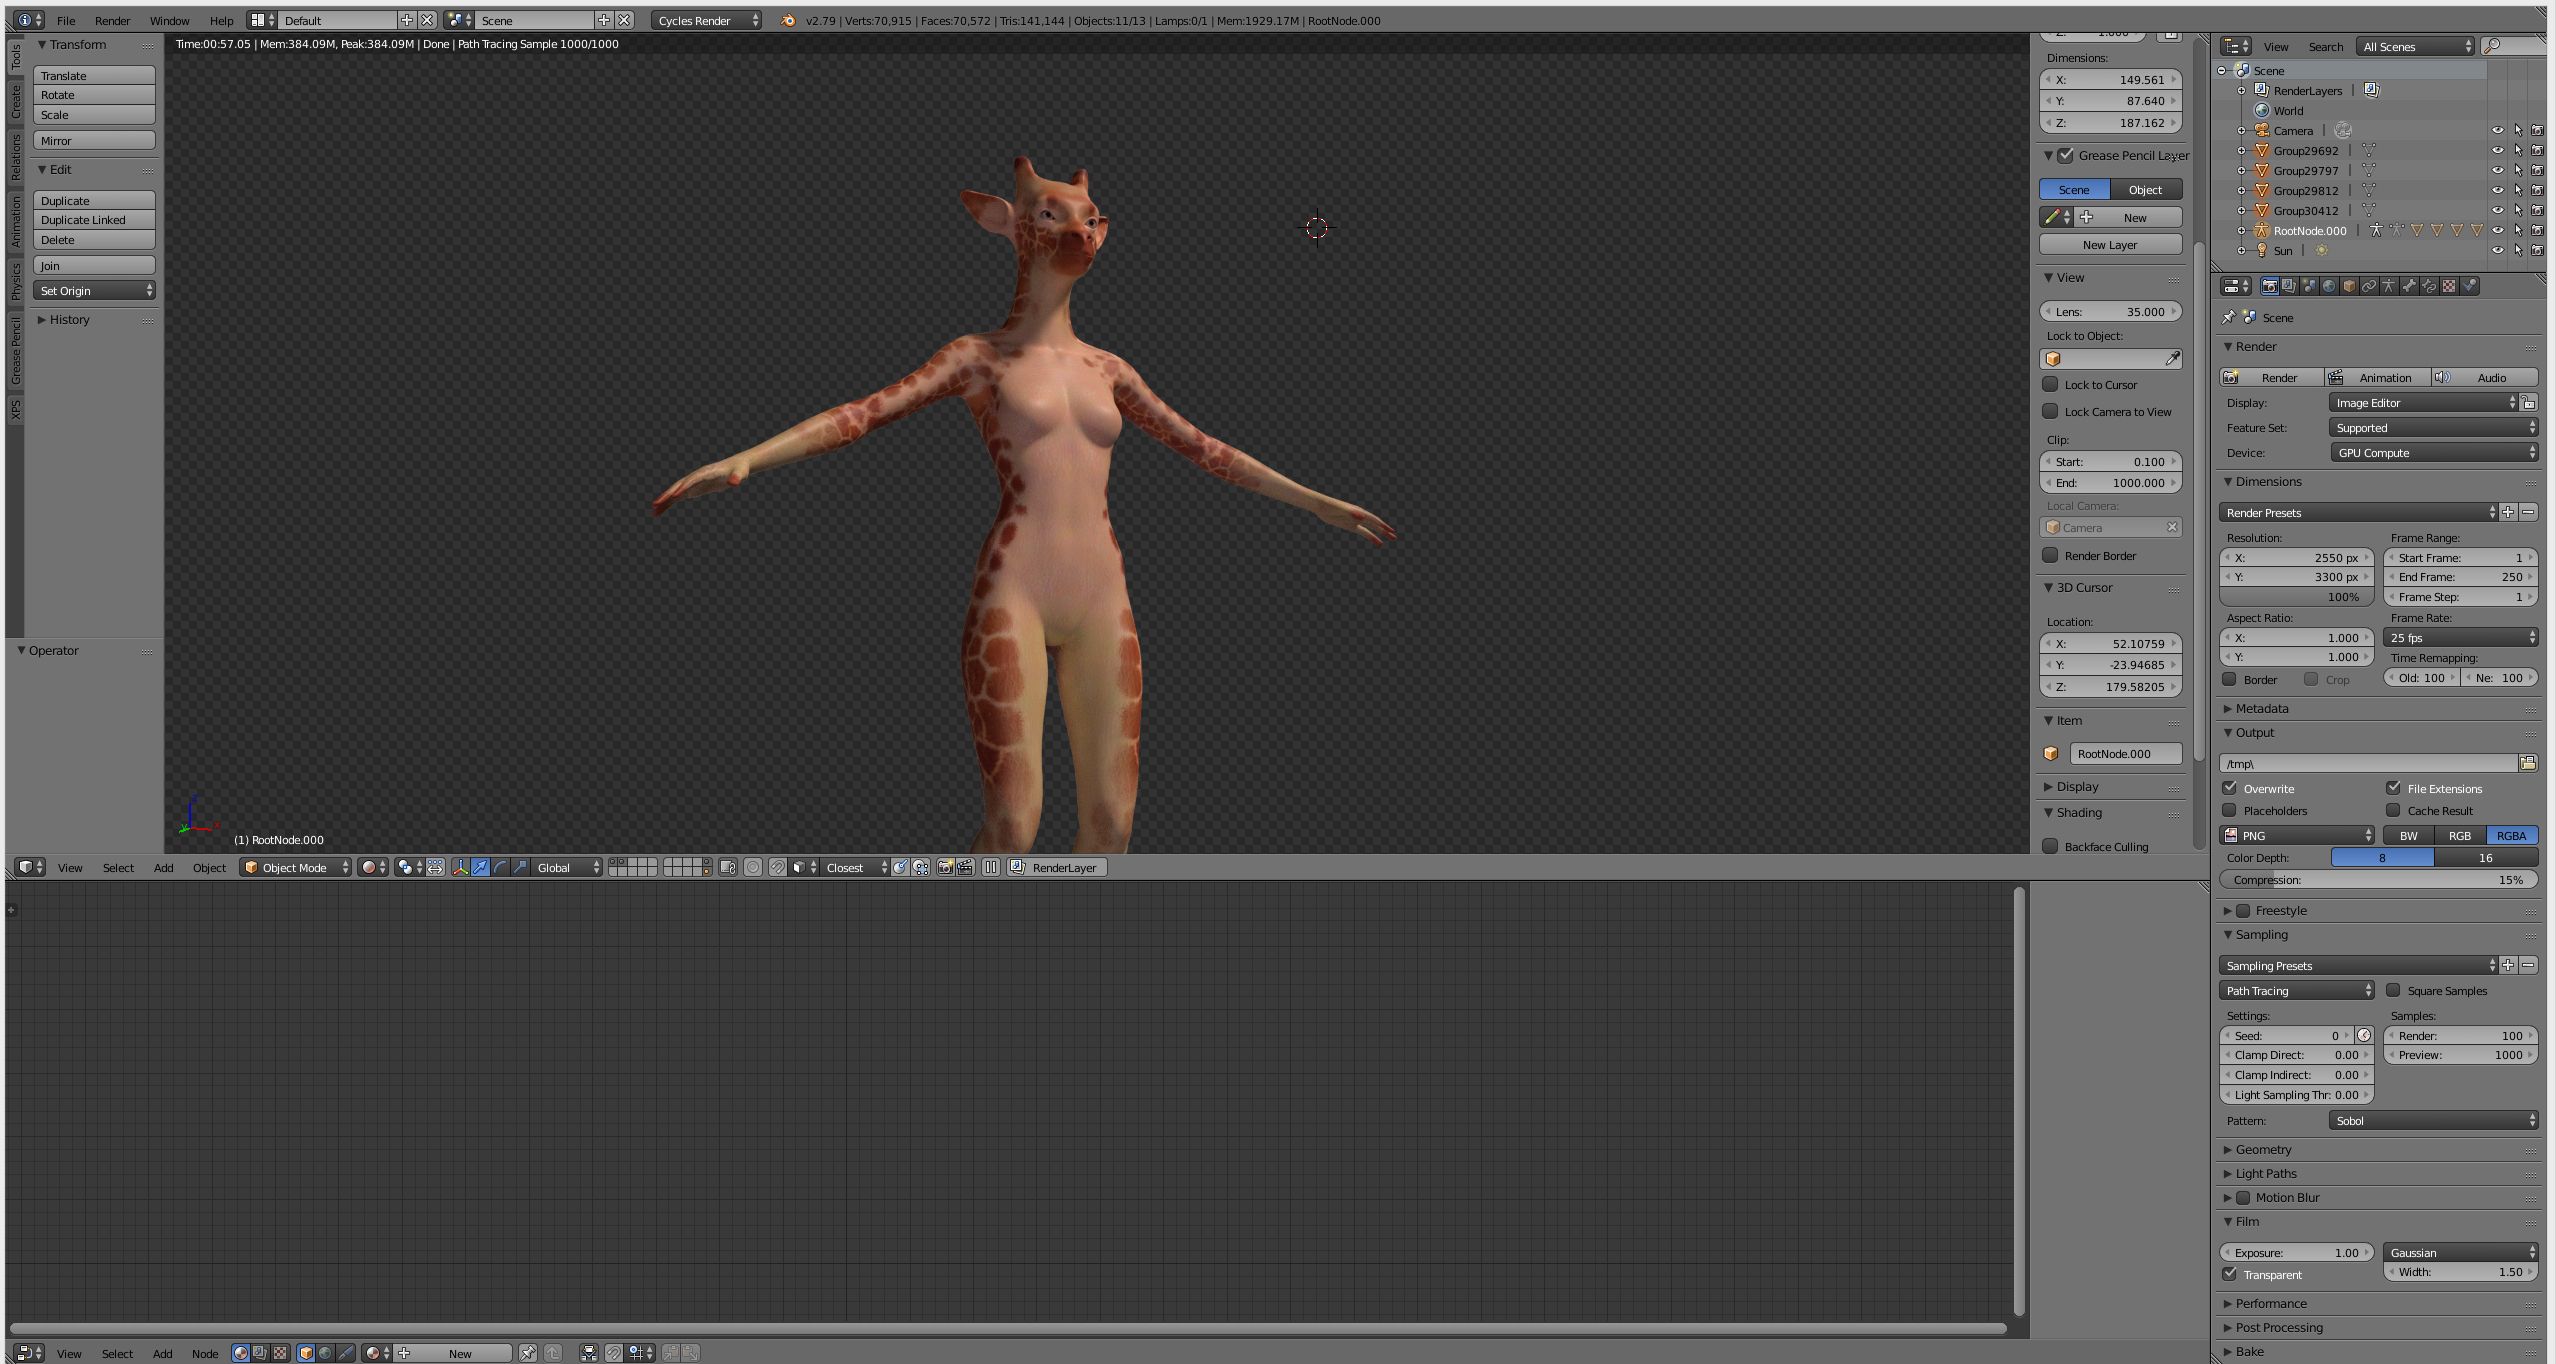Open the Render menu in top bar
This screenshot has width=2556, height=1364.
[112, 20]
